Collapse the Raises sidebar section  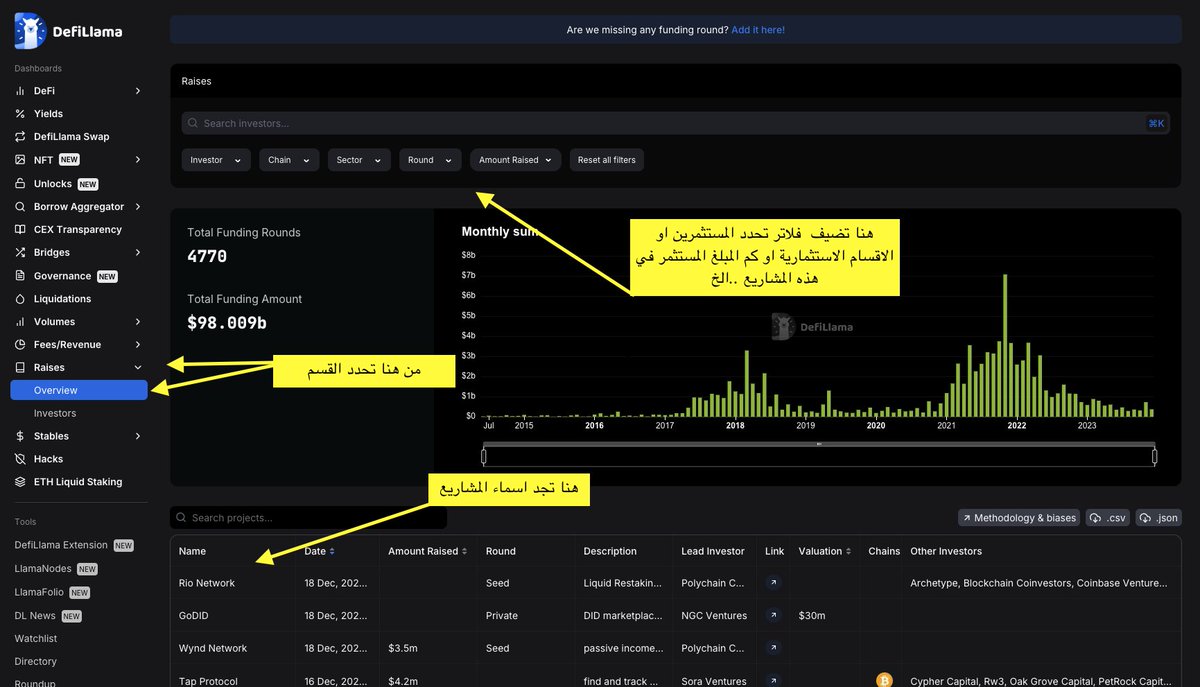tap(138, 368)
